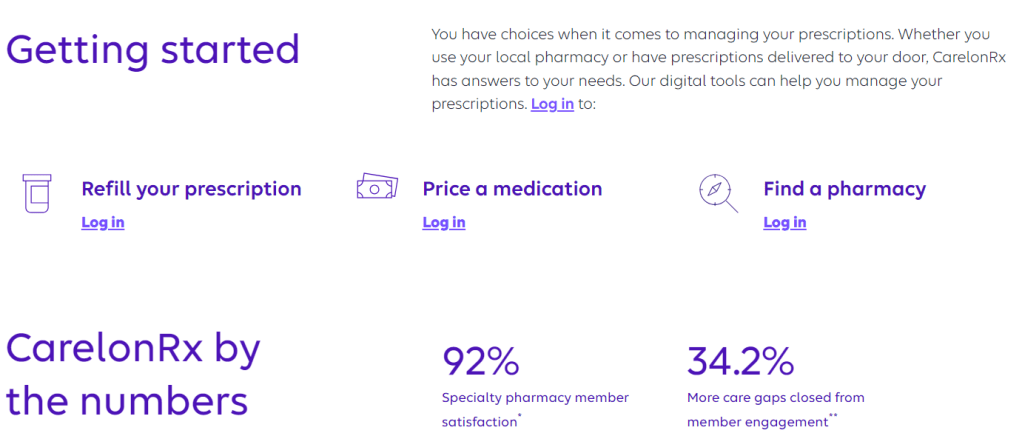Select the Refill your prescription heading
Screen dimensions: 1022x436
tap(191, 189)
